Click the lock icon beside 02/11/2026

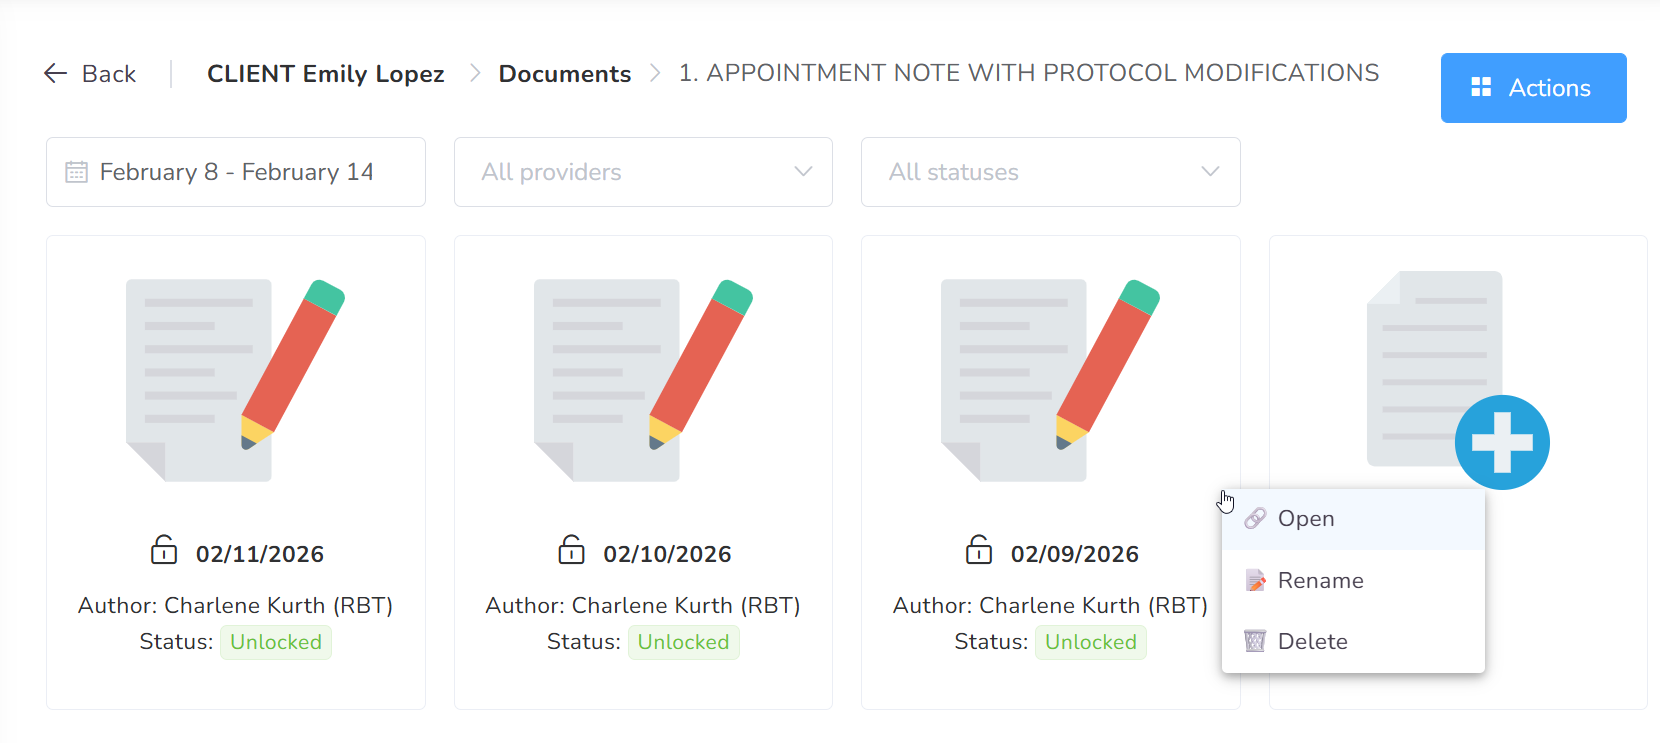click(164, 550)
